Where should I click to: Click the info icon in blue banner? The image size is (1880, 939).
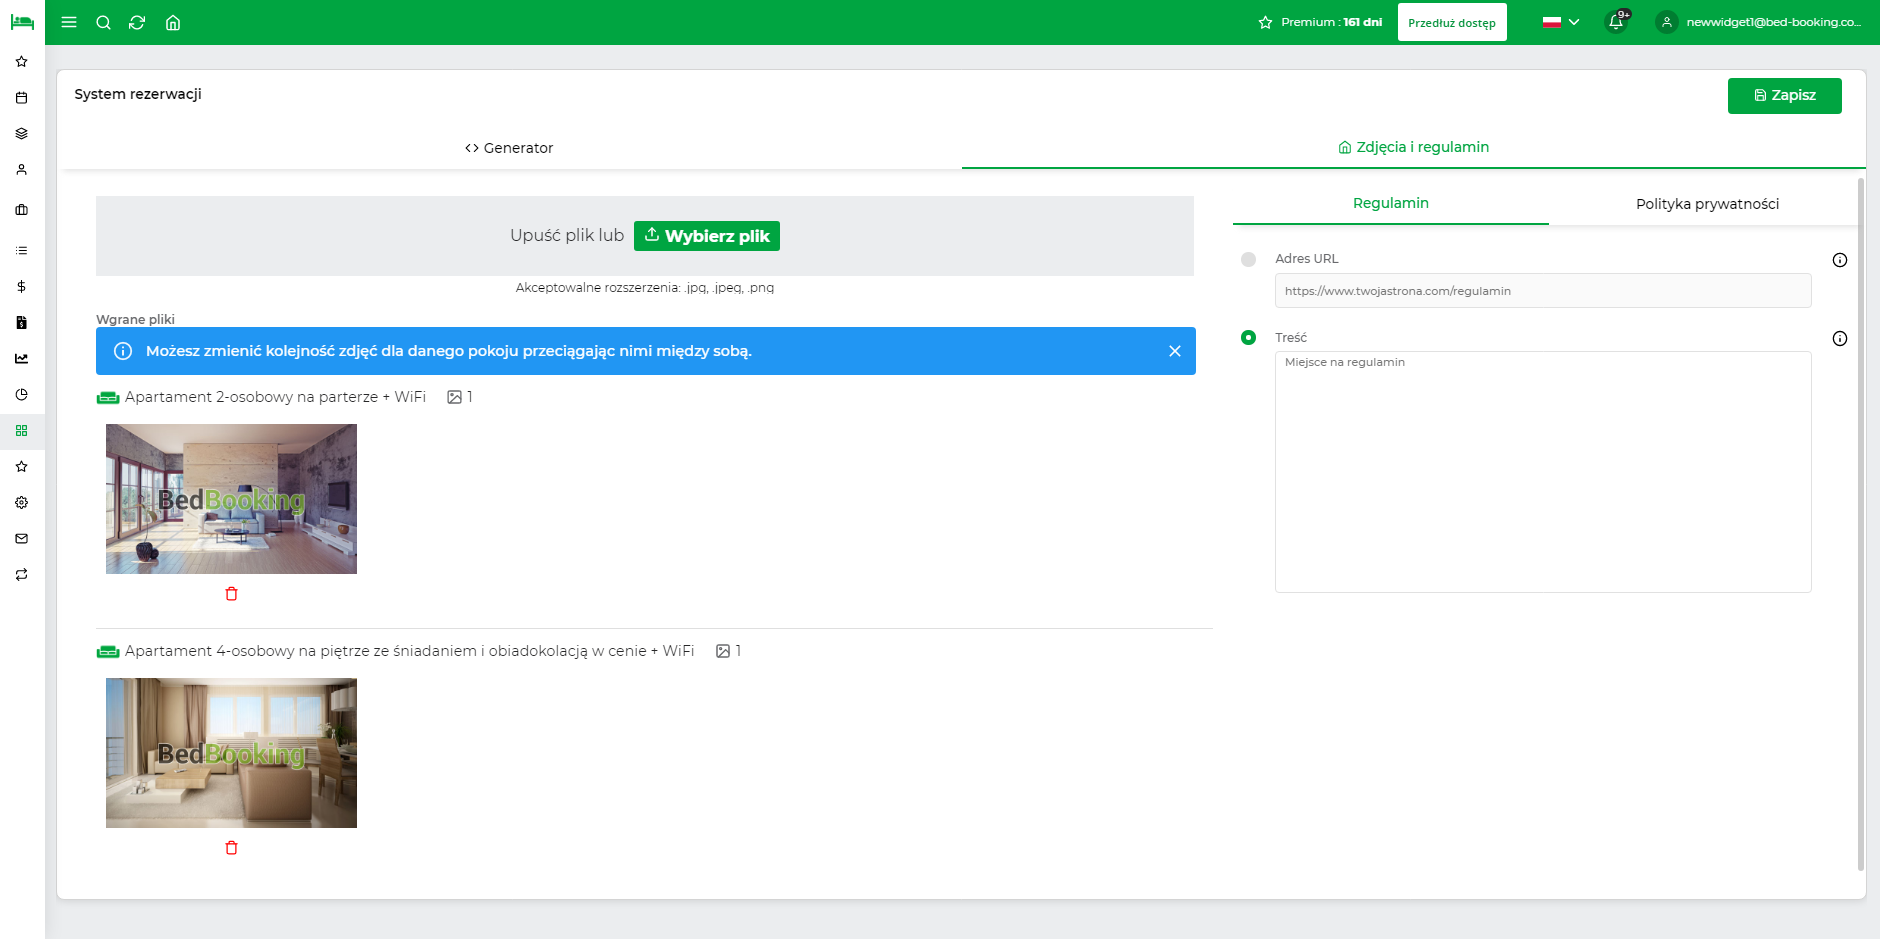point(123,351)
